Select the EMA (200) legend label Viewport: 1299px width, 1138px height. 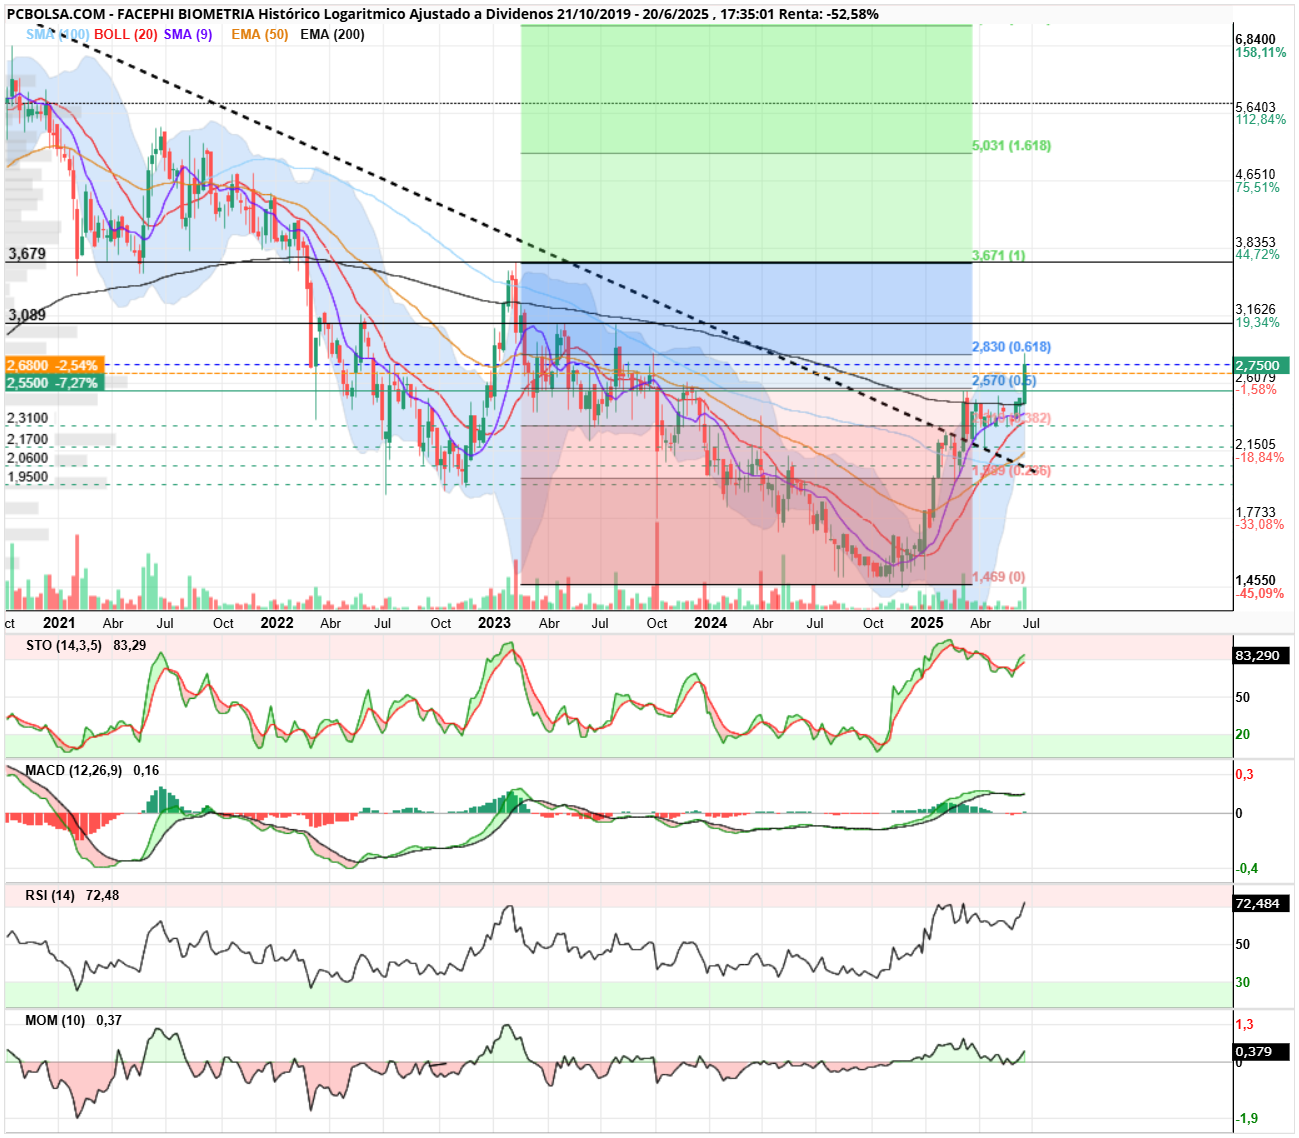pos(332,34)
